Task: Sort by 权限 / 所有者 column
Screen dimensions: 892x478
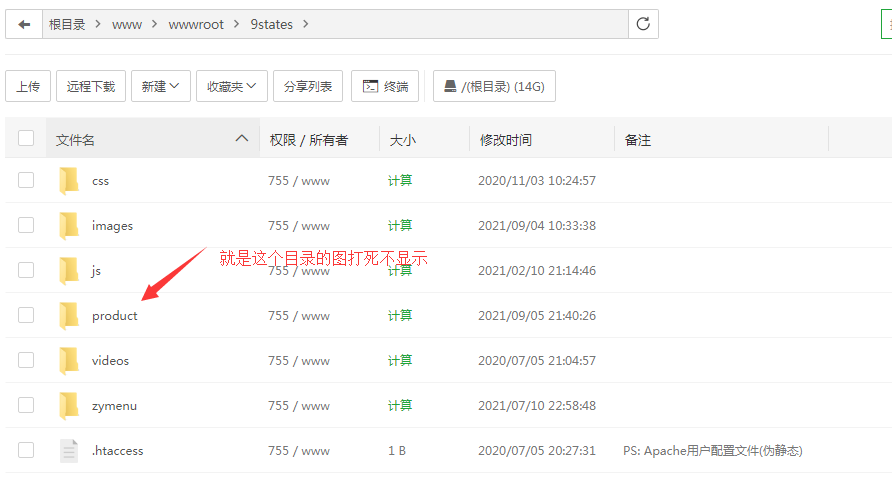Action: pos(308,140)
